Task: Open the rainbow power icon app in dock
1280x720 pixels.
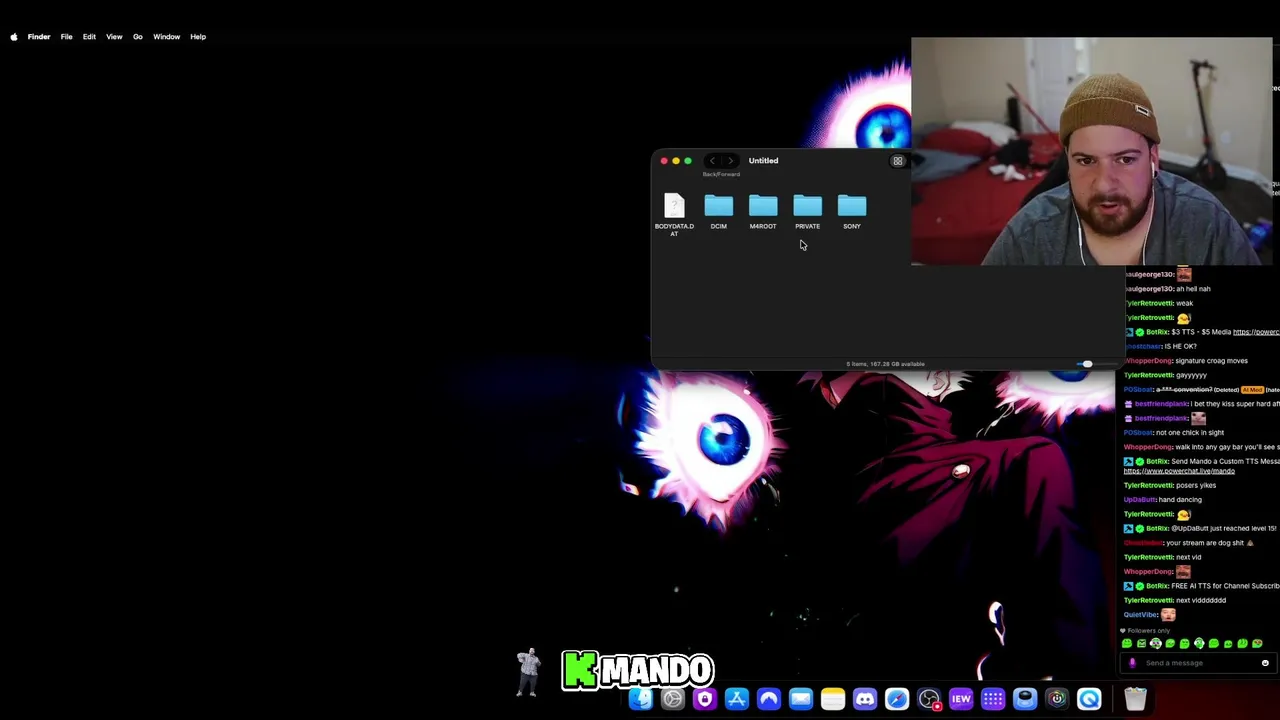Action: 1057,699
